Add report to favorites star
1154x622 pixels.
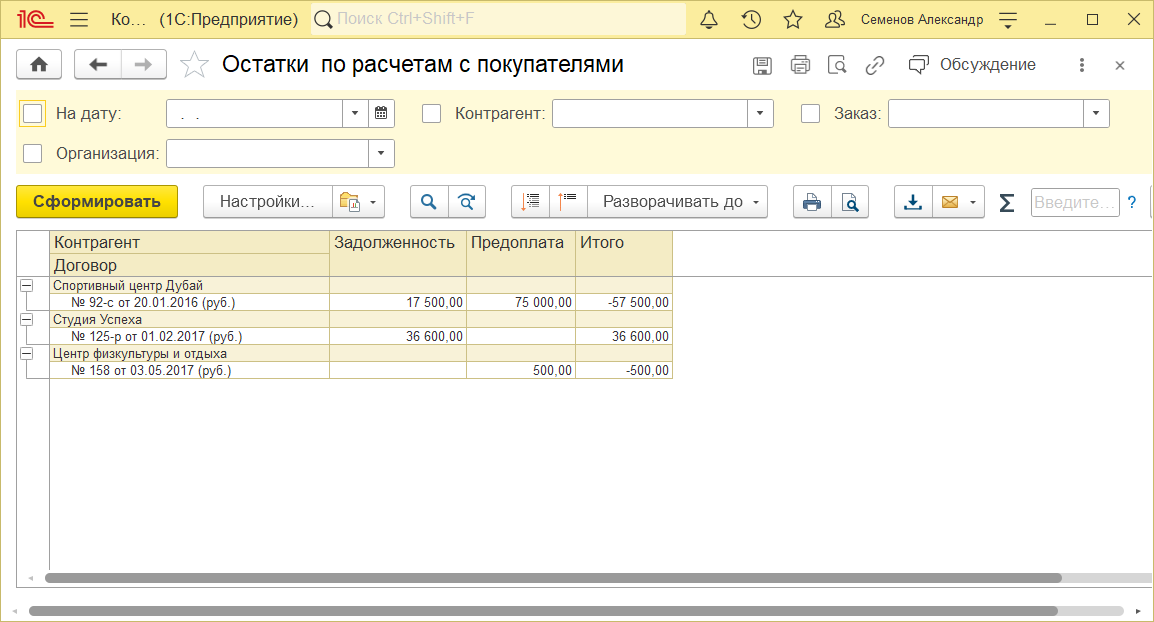194,65
